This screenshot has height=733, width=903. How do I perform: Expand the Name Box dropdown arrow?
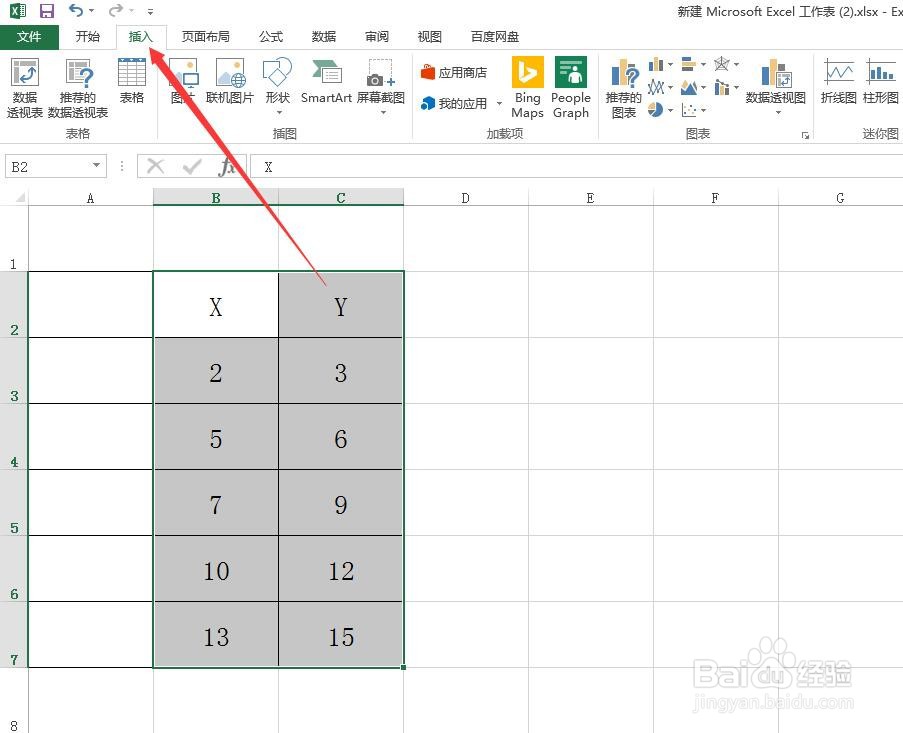(x=96, y=166)
